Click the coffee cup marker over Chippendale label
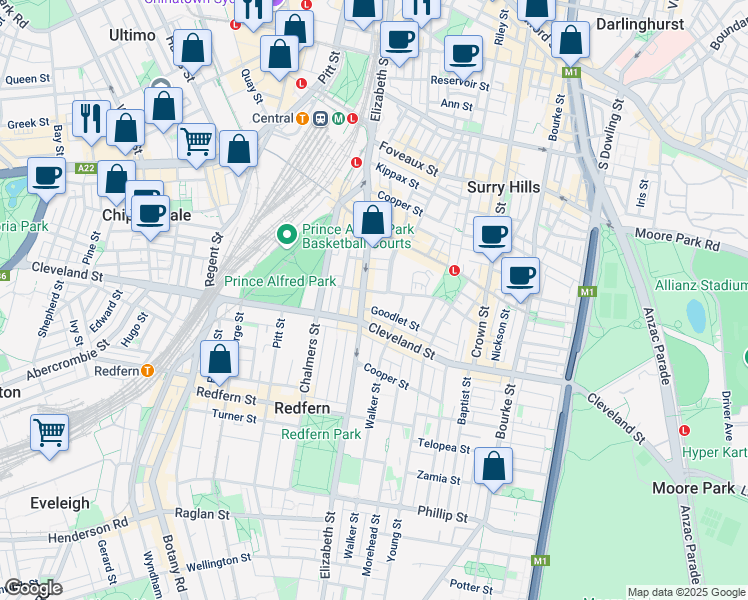This screenshot has height=600, width=748. [150, 217]
